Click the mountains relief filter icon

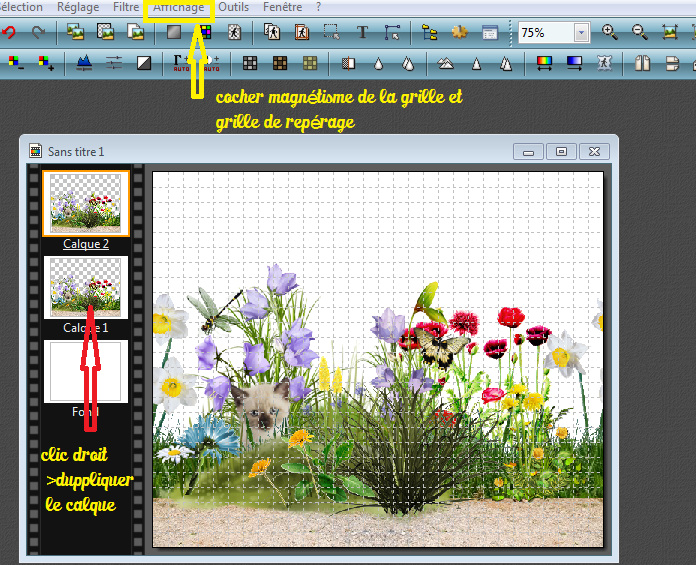[446, 63]
